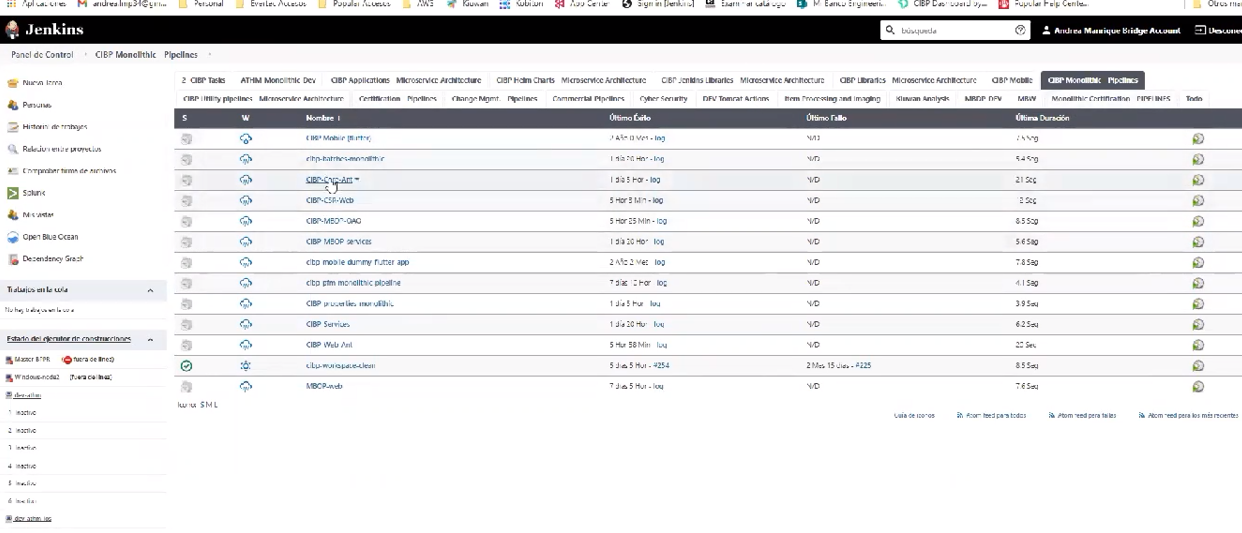Switch to the CIBP Mobile view tab
Image resolution: width=1242 pixels, height=533 pixels.
click(1012, 80)
